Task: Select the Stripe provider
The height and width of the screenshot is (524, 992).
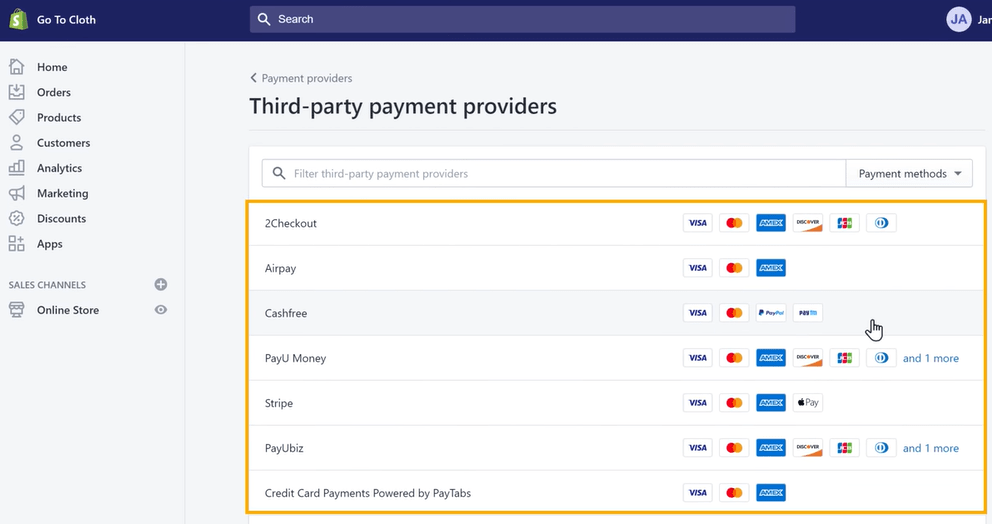Action: click(617, 402)
